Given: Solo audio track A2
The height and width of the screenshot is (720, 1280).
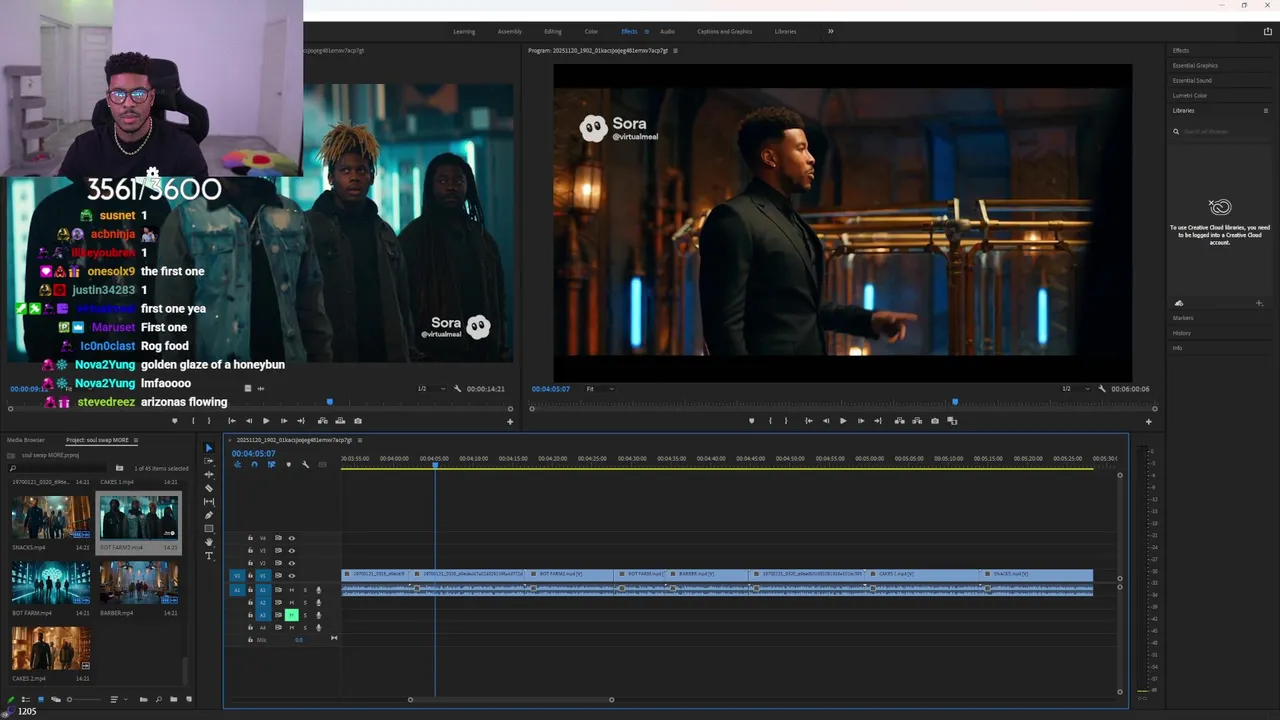Looking at the screenshot, I should tap(305, 602).
